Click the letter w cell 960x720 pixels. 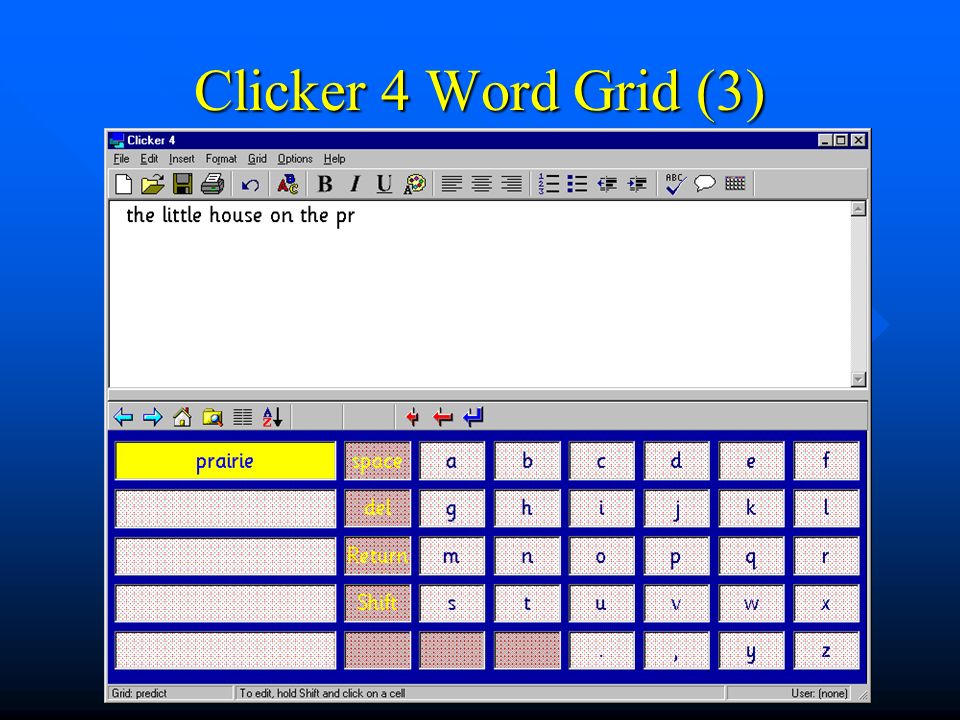(751, 603)
